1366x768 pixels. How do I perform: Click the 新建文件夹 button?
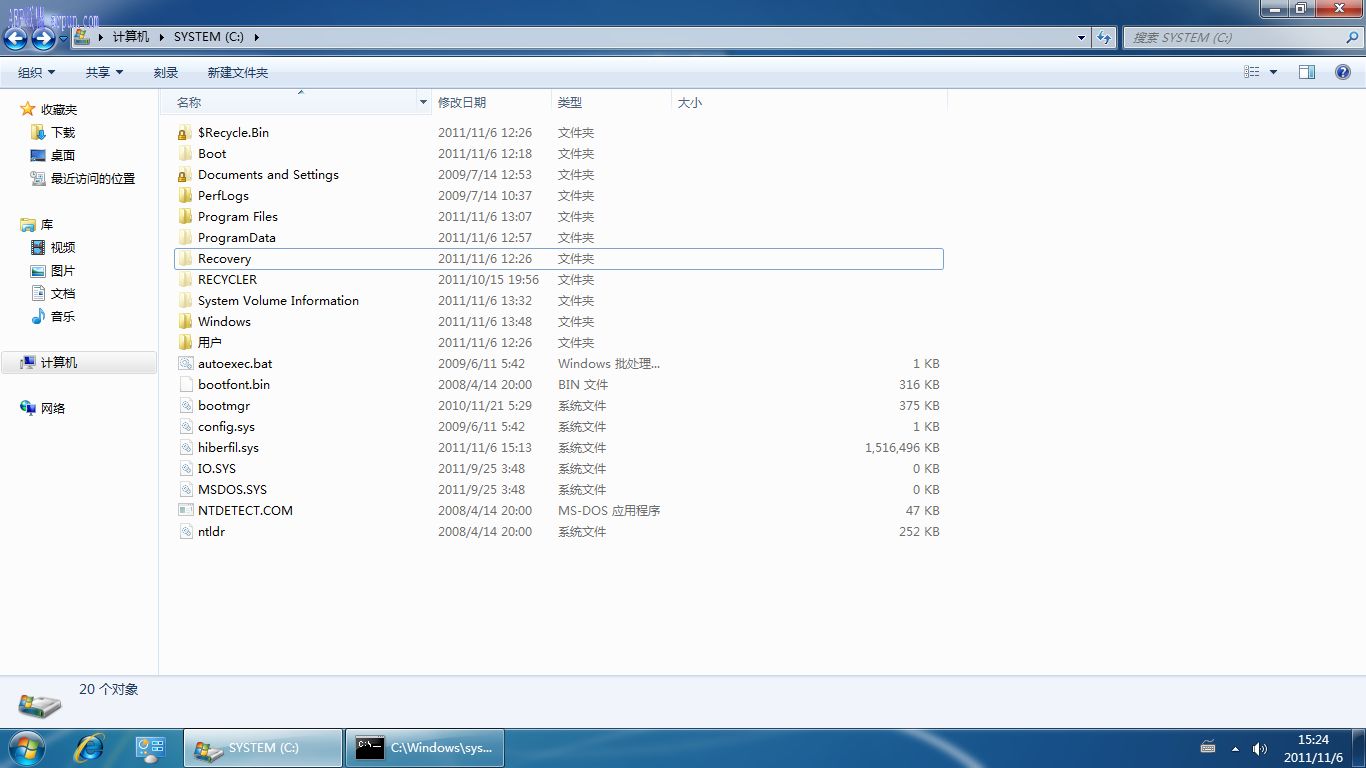point(238,72)
